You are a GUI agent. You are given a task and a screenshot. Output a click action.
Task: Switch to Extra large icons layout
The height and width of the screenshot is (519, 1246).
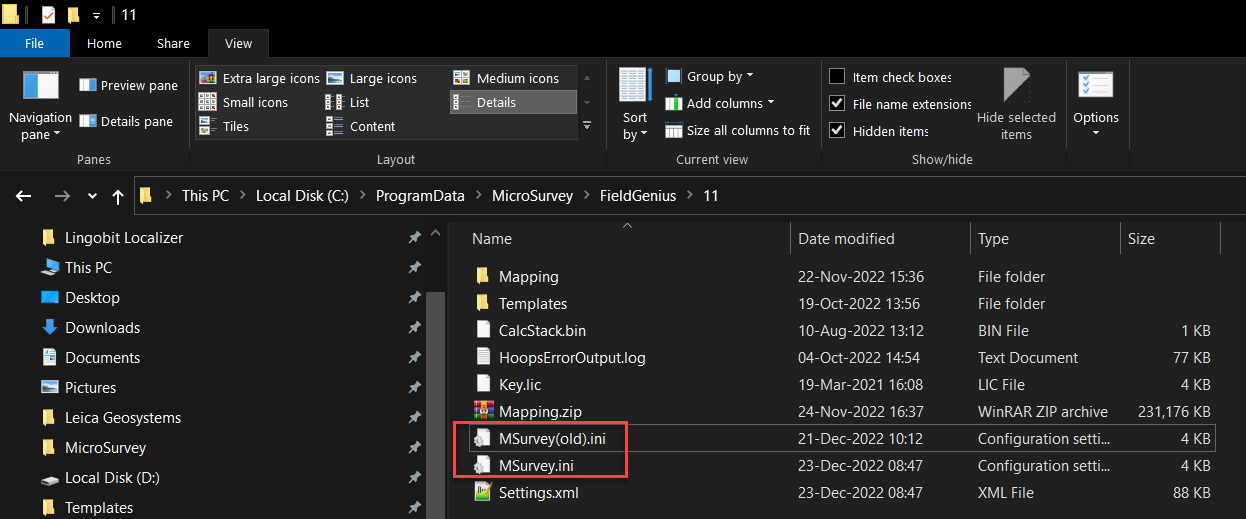(259, 78)
